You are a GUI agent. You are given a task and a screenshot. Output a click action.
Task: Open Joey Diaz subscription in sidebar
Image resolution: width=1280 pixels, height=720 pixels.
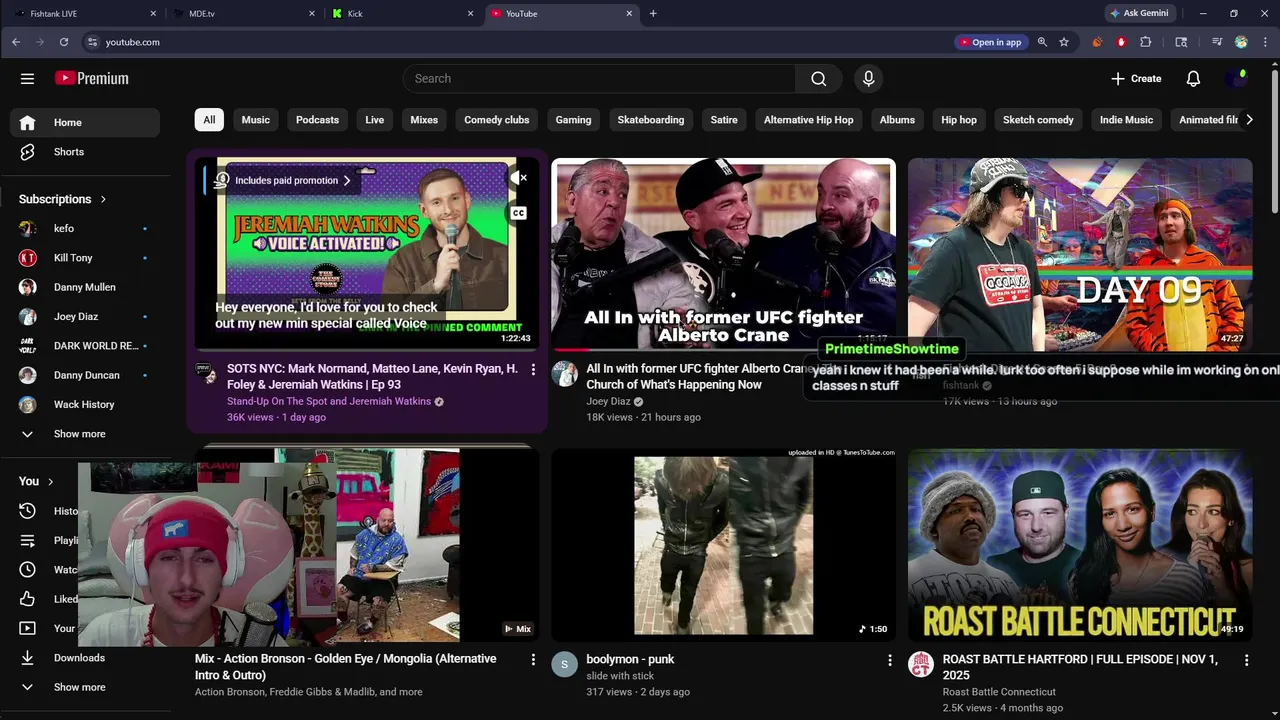click(x=85, y=316)
